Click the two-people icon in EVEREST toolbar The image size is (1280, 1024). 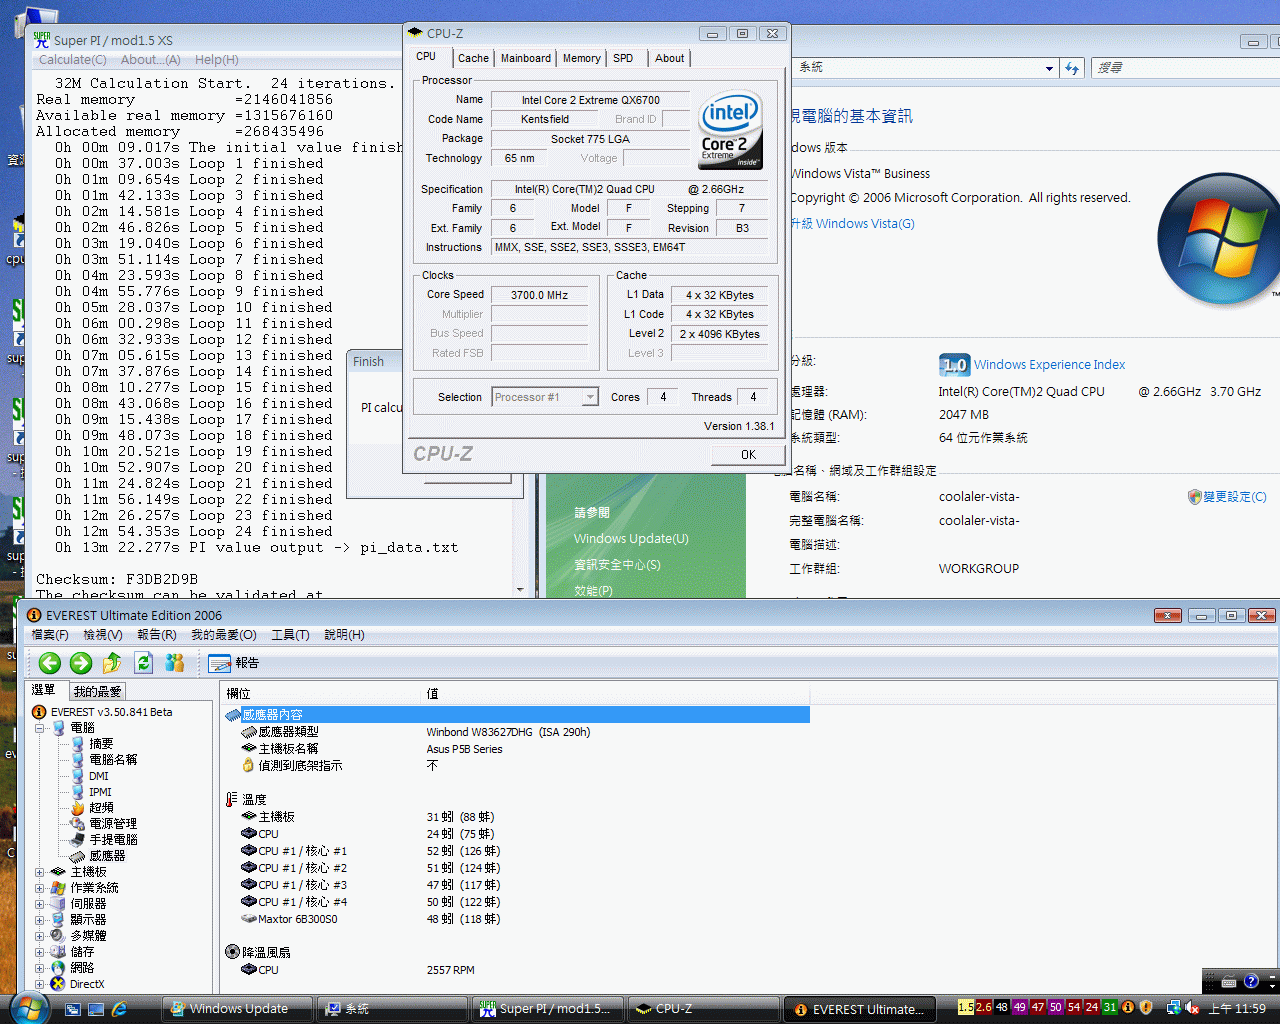(x=175, y=663)
